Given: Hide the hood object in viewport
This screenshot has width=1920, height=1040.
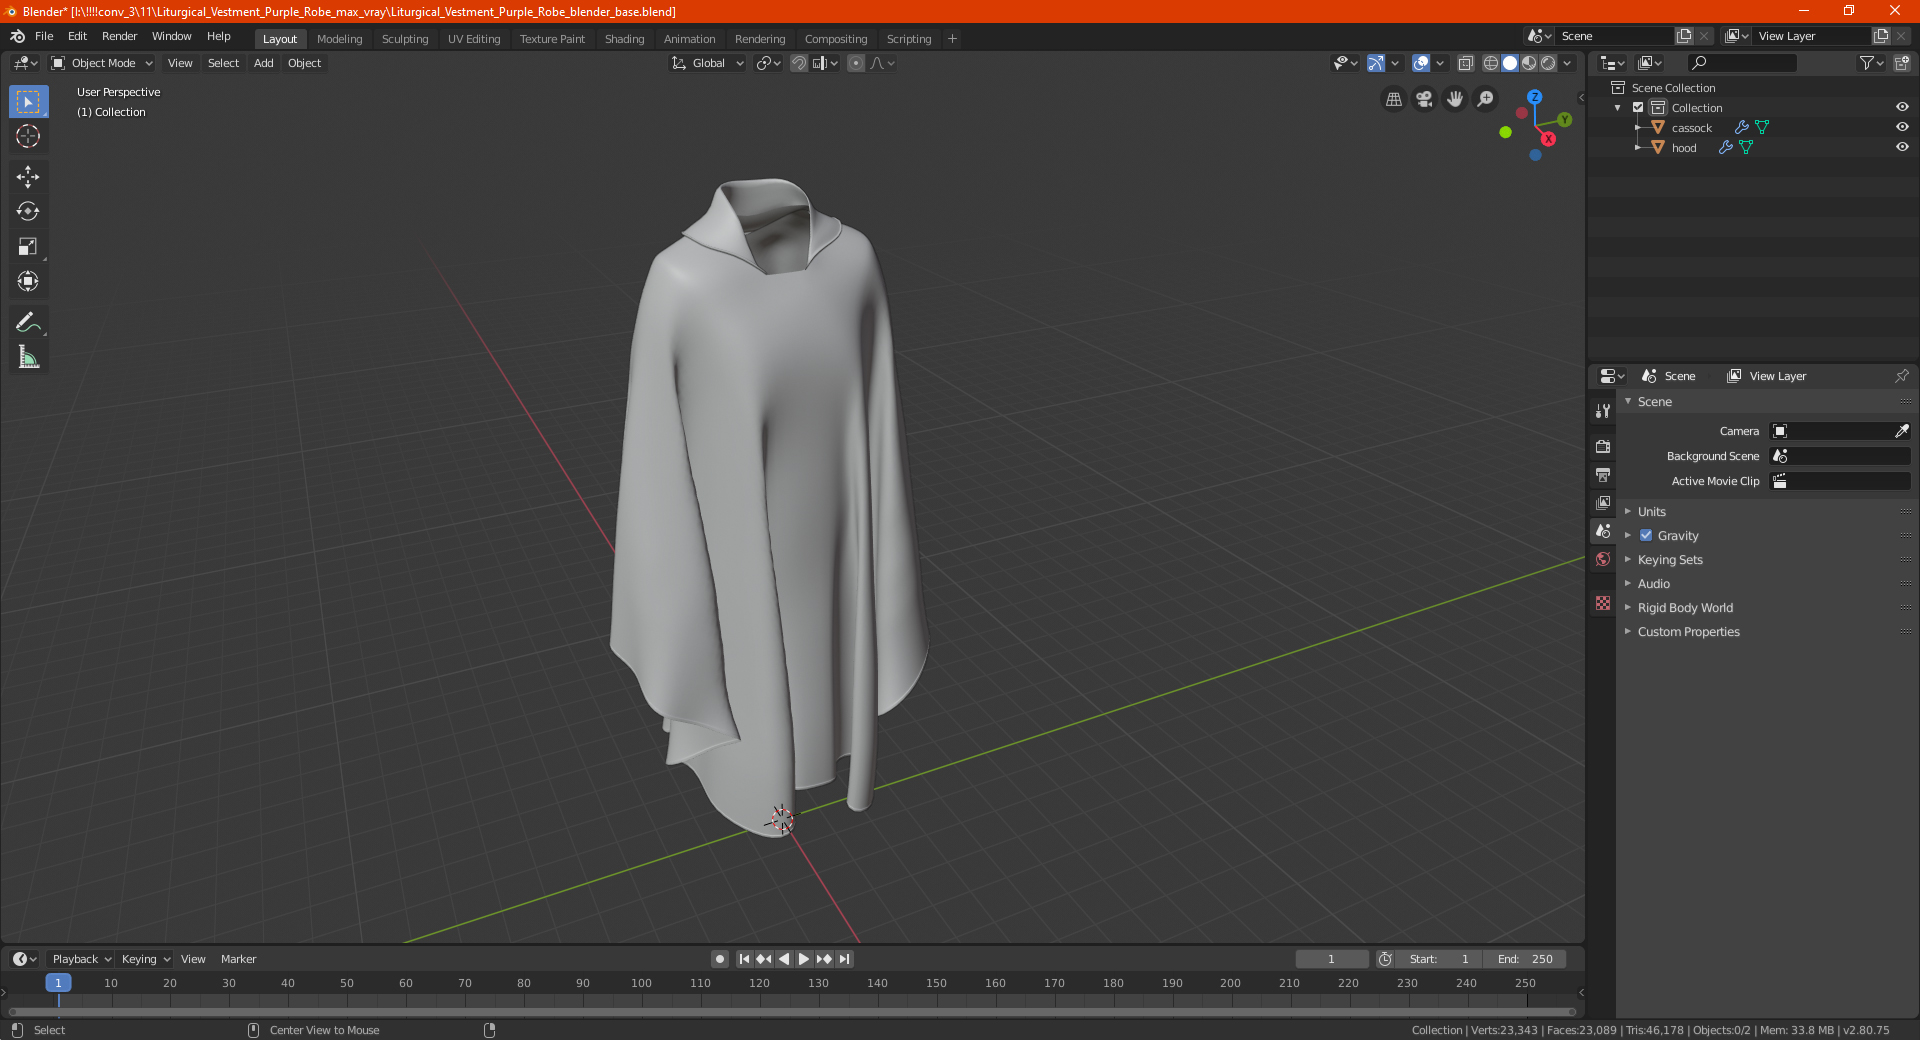Looking at the screenshot, I should click(1902, 147).
